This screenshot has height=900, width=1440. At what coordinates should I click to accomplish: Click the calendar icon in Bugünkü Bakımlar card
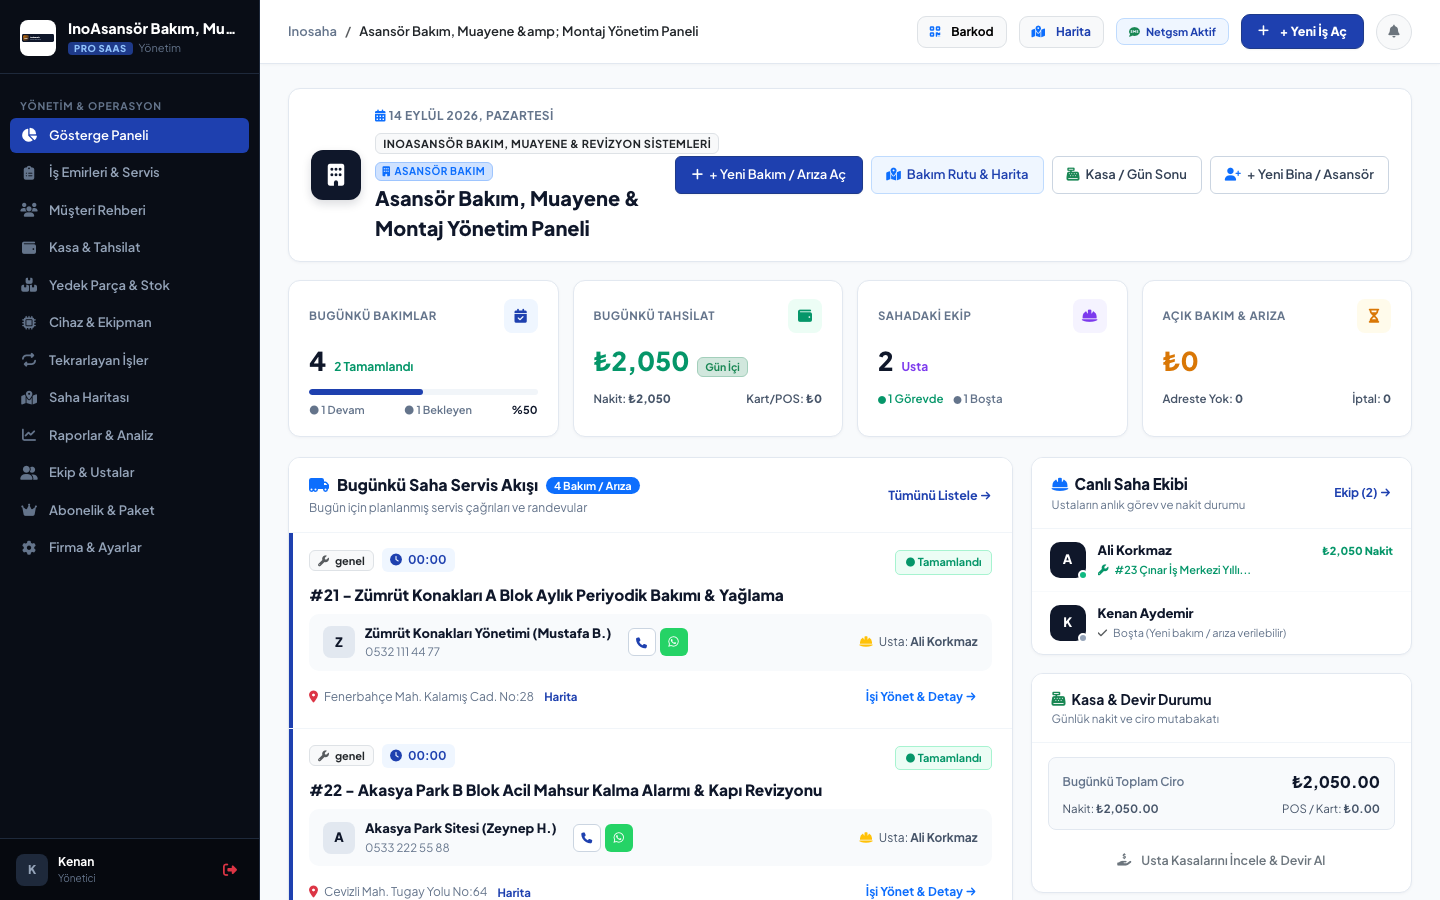coord(521,316)
